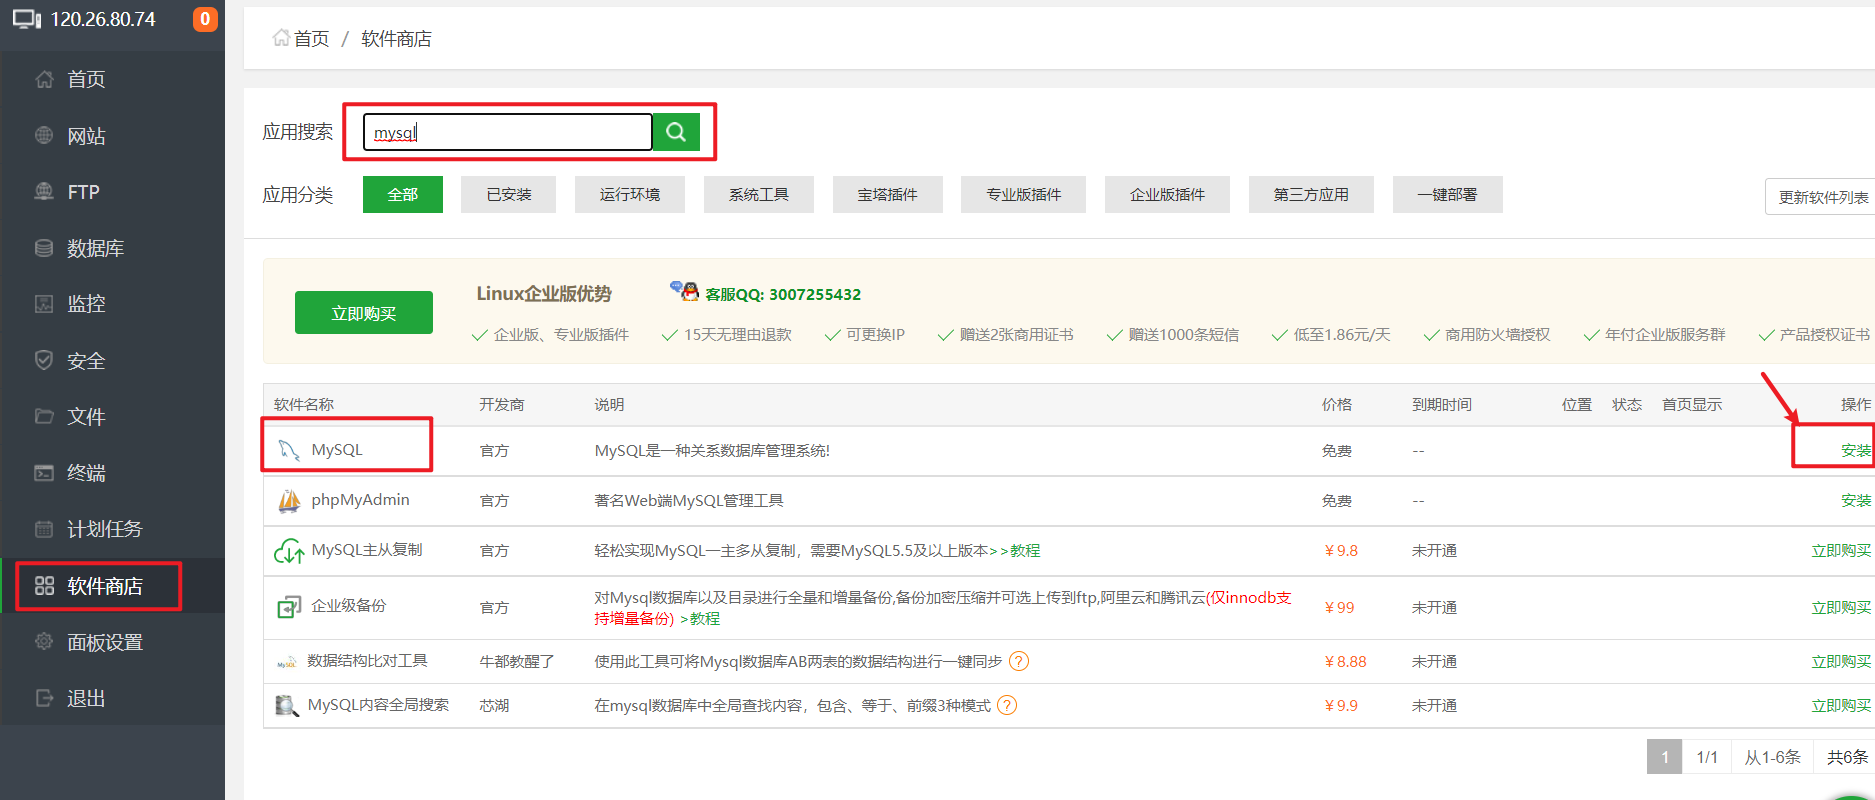Screen dimensions: 1875x800
Task: Select the 全部 category tab
Action: (403, 194)
